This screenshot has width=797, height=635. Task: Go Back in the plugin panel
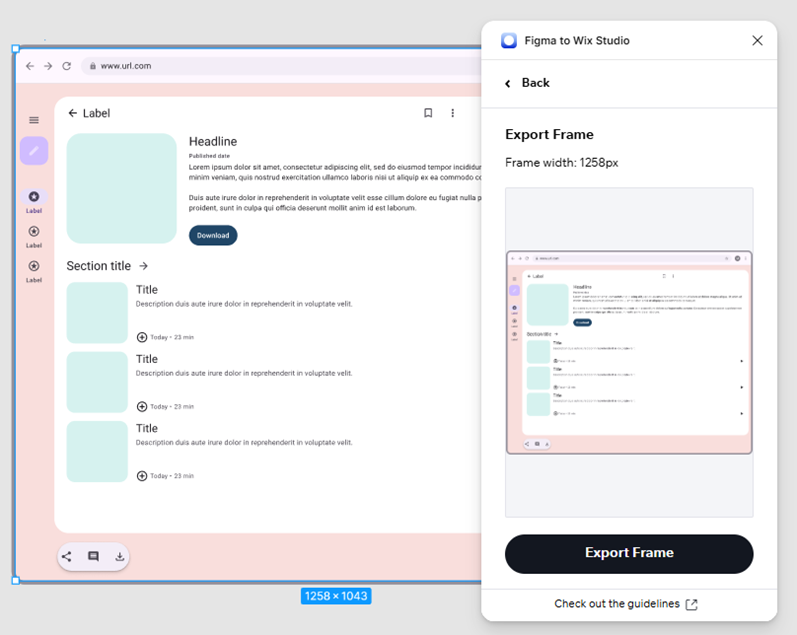click(528, 83)
